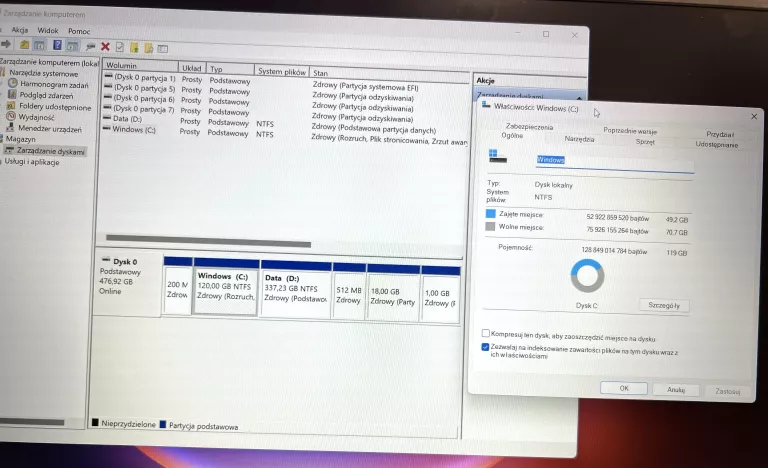Sort by the System plików column header
The image size is (768, 468).
coord(282,71)
